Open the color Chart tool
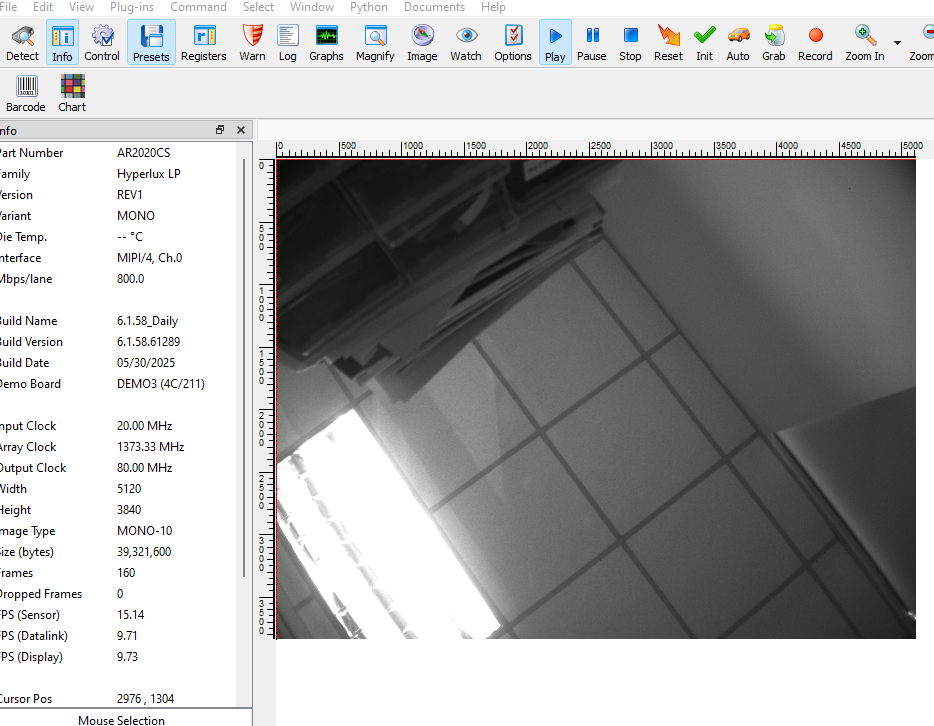The height and width of the screenshot is (726, 934). tap(72, 94)
